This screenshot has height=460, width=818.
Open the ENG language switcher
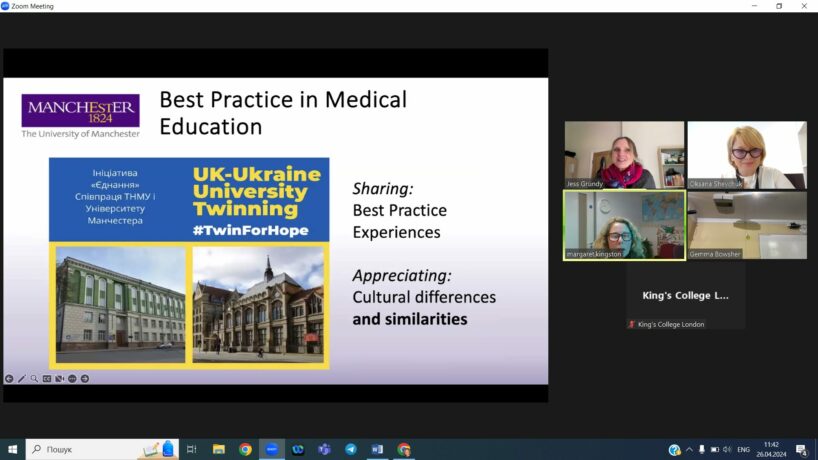743,450
